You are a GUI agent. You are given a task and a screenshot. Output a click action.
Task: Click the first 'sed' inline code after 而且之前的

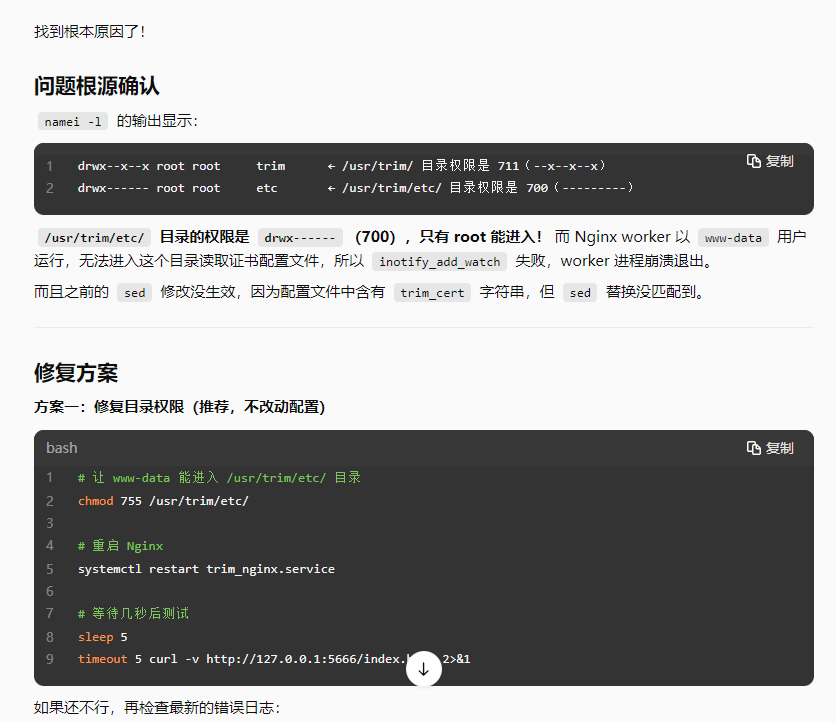click(x=134, y=293)
